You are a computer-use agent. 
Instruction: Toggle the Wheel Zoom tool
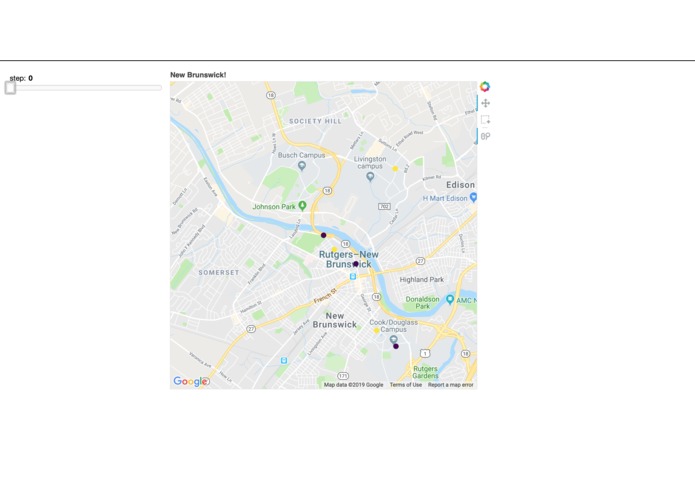click(485, 136)
